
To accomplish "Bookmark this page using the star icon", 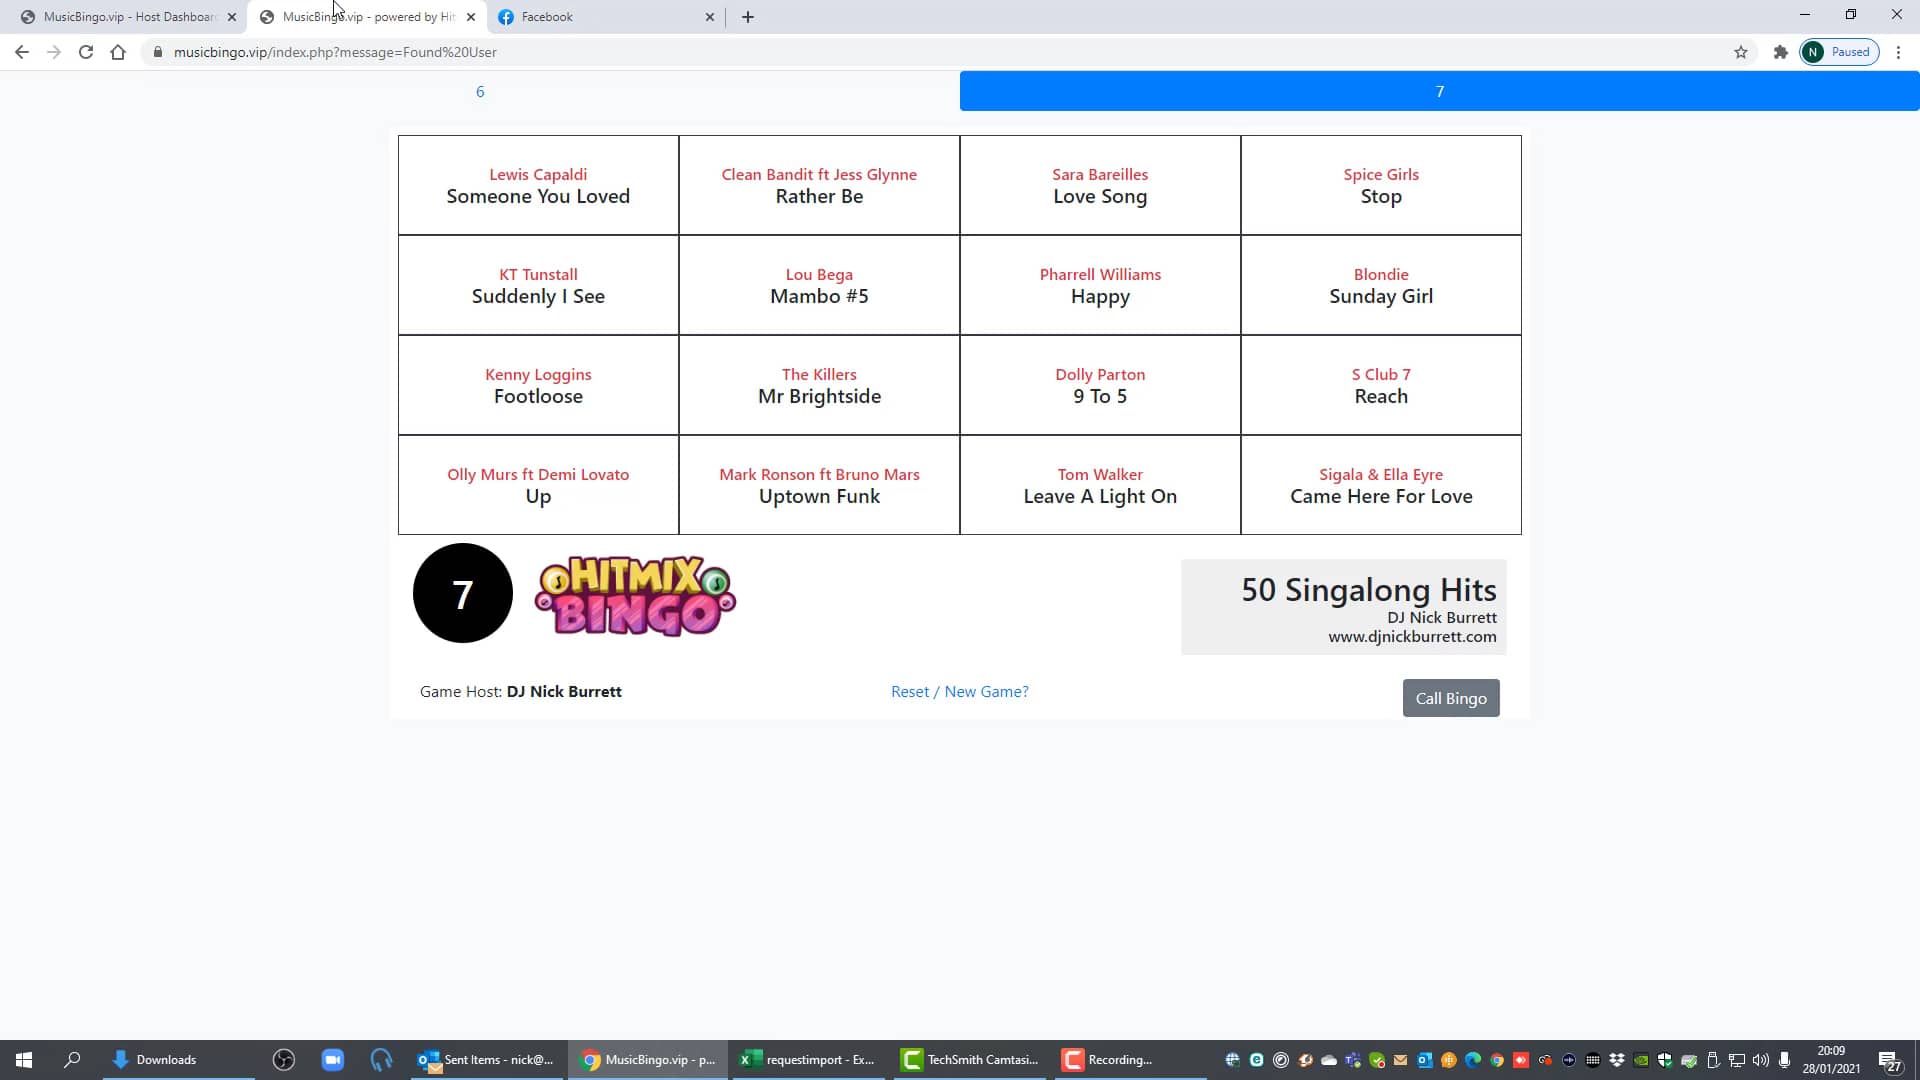I will [1742, 52].
